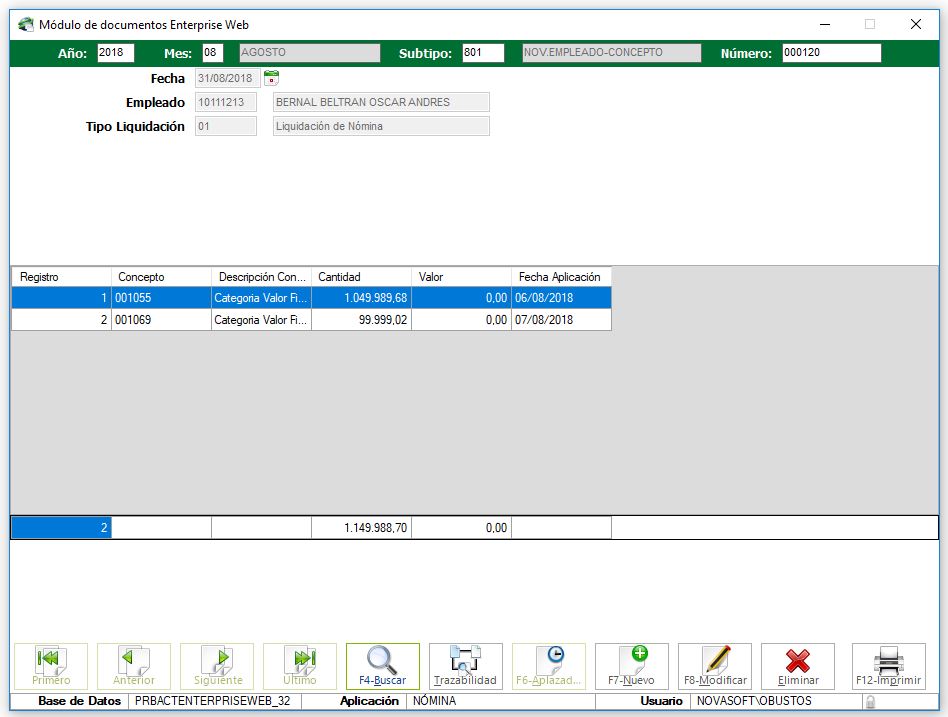Click the Año field showing 2018
The width and height of the screenshot is (948, 717).
115,53
